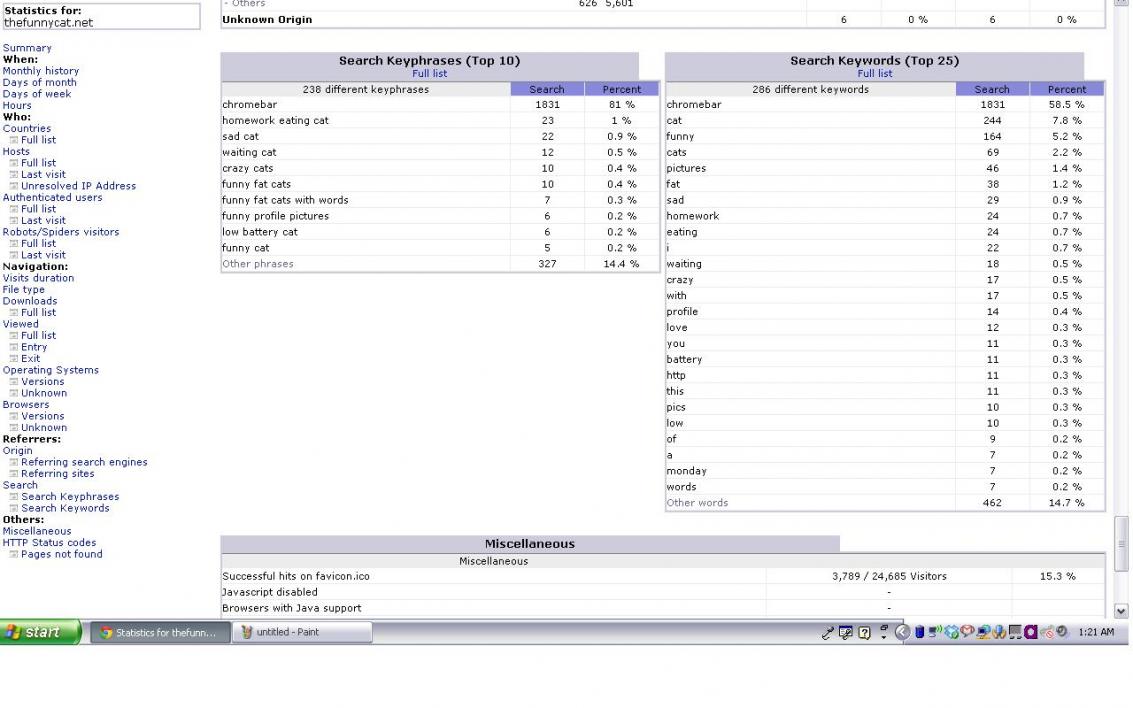Click the red blocked-sign tray icon
This screenshot has width=1133, height=708.
point(1046,632)
